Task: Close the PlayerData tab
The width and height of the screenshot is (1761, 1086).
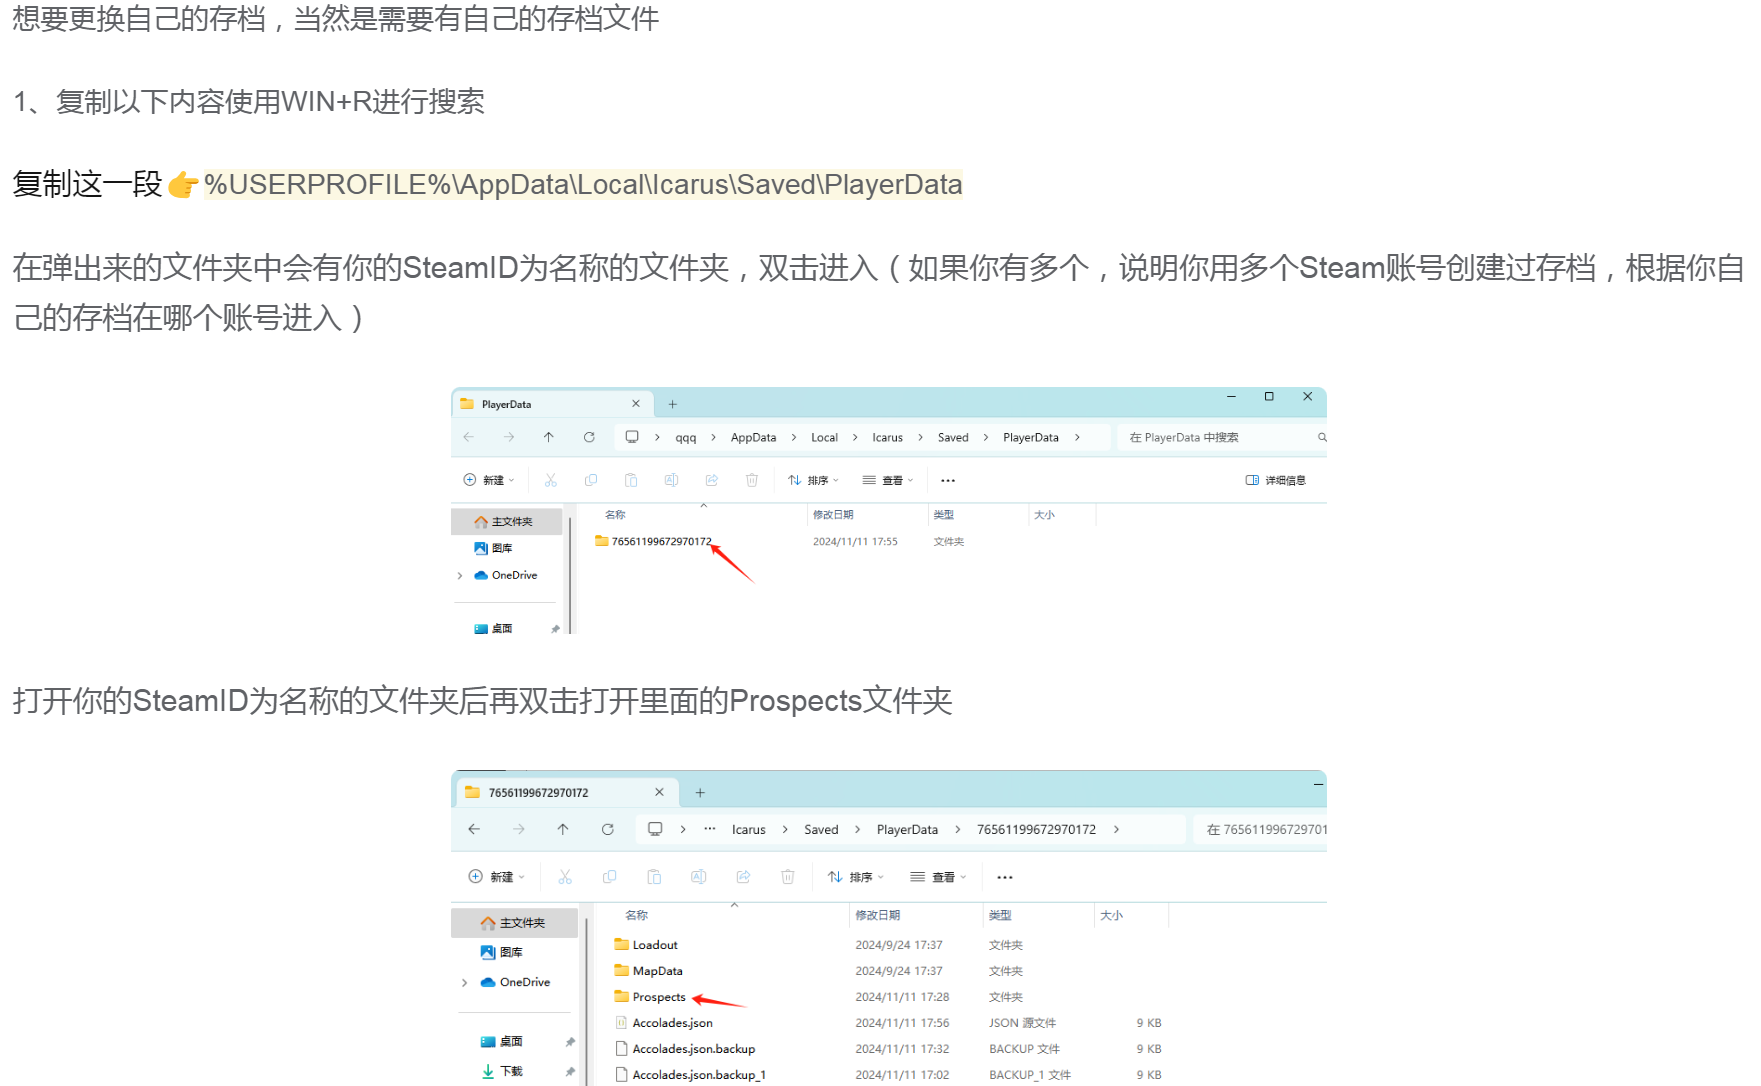Action: (636, 403)
